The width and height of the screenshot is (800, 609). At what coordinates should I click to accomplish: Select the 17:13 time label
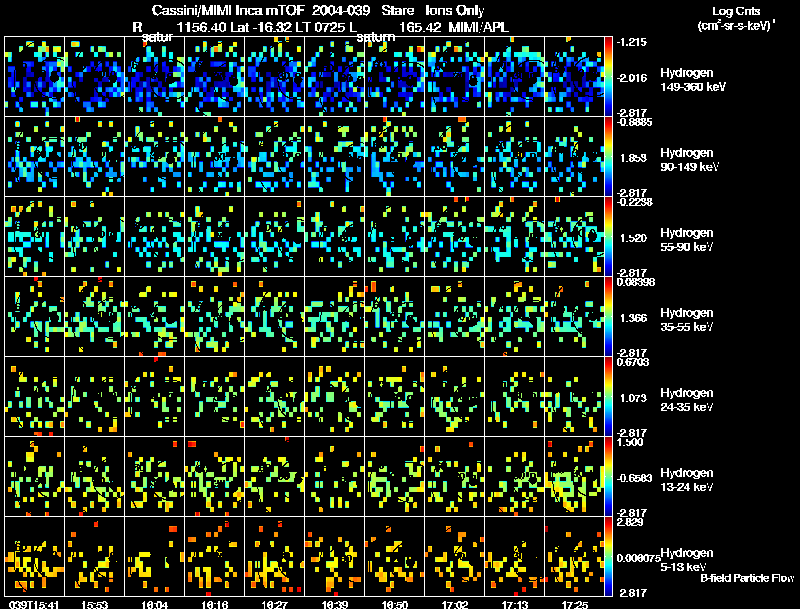(x=515, y=604)
